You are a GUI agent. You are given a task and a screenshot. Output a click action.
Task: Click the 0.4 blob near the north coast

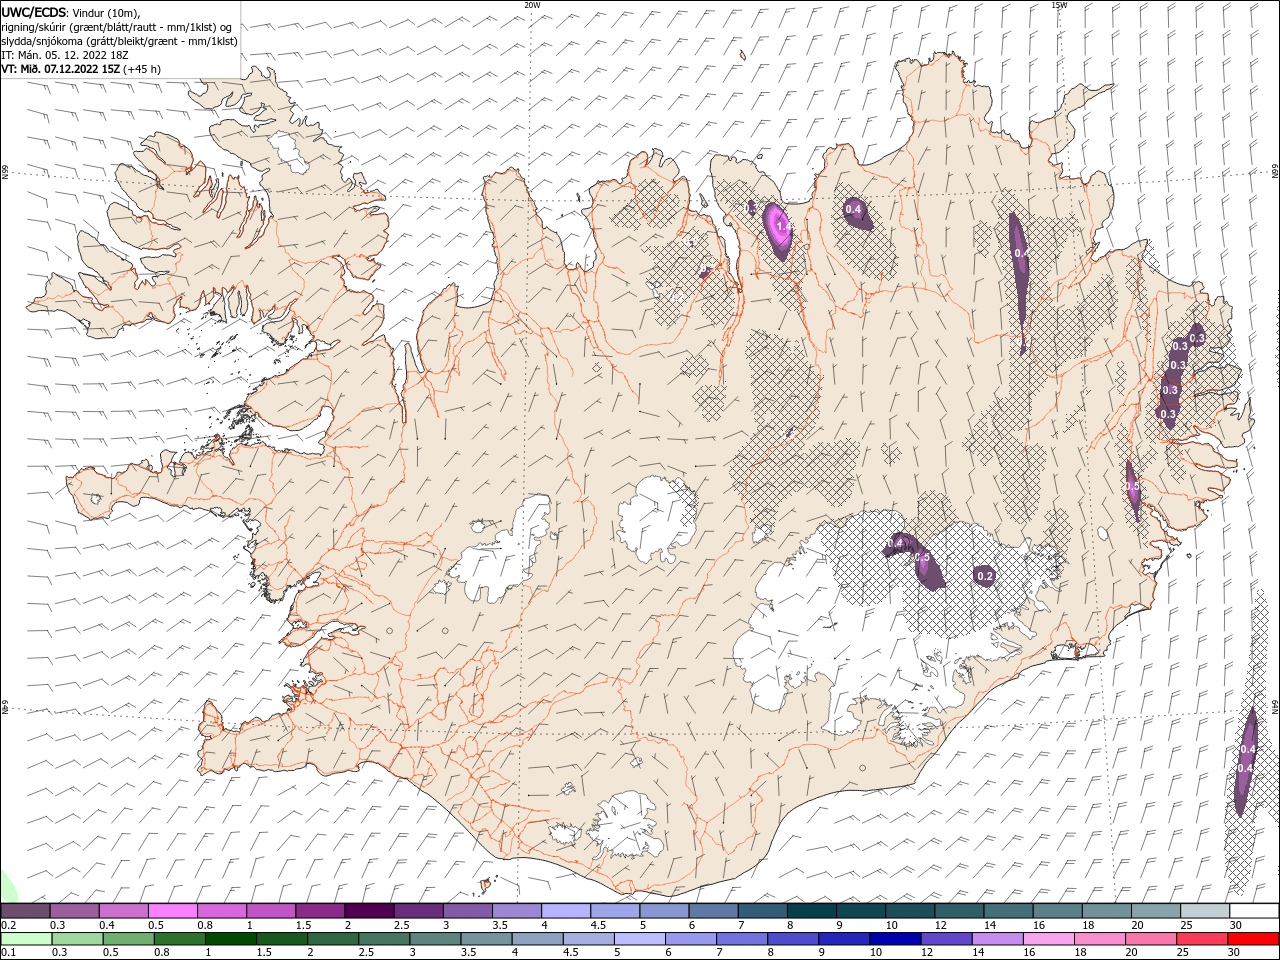tap(855, 211)
